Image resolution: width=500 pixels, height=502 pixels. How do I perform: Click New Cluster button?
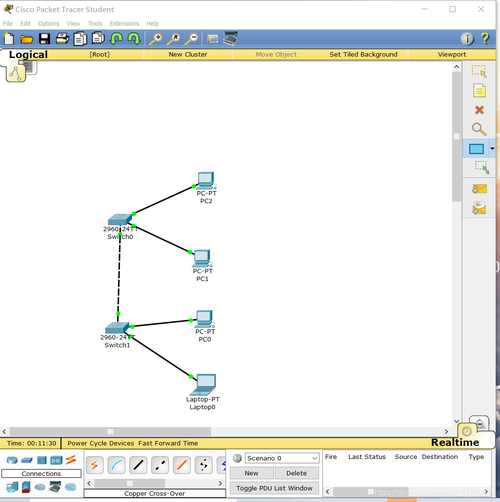pos(188,54)
